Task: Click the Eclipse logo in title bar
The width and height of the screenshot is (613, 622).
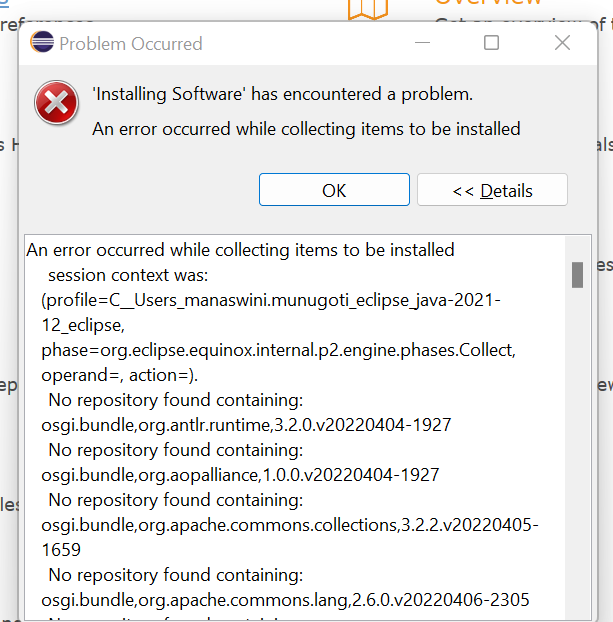Action: coord(42,42)
